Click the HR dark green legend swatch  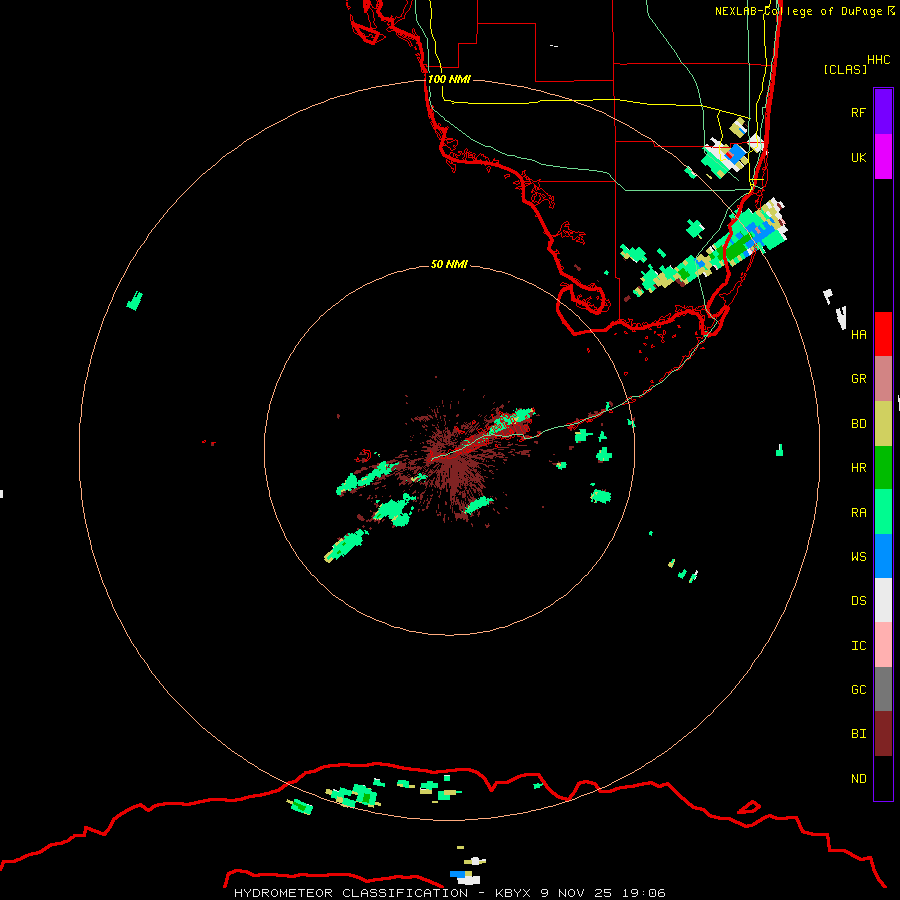tap(883, 468)
